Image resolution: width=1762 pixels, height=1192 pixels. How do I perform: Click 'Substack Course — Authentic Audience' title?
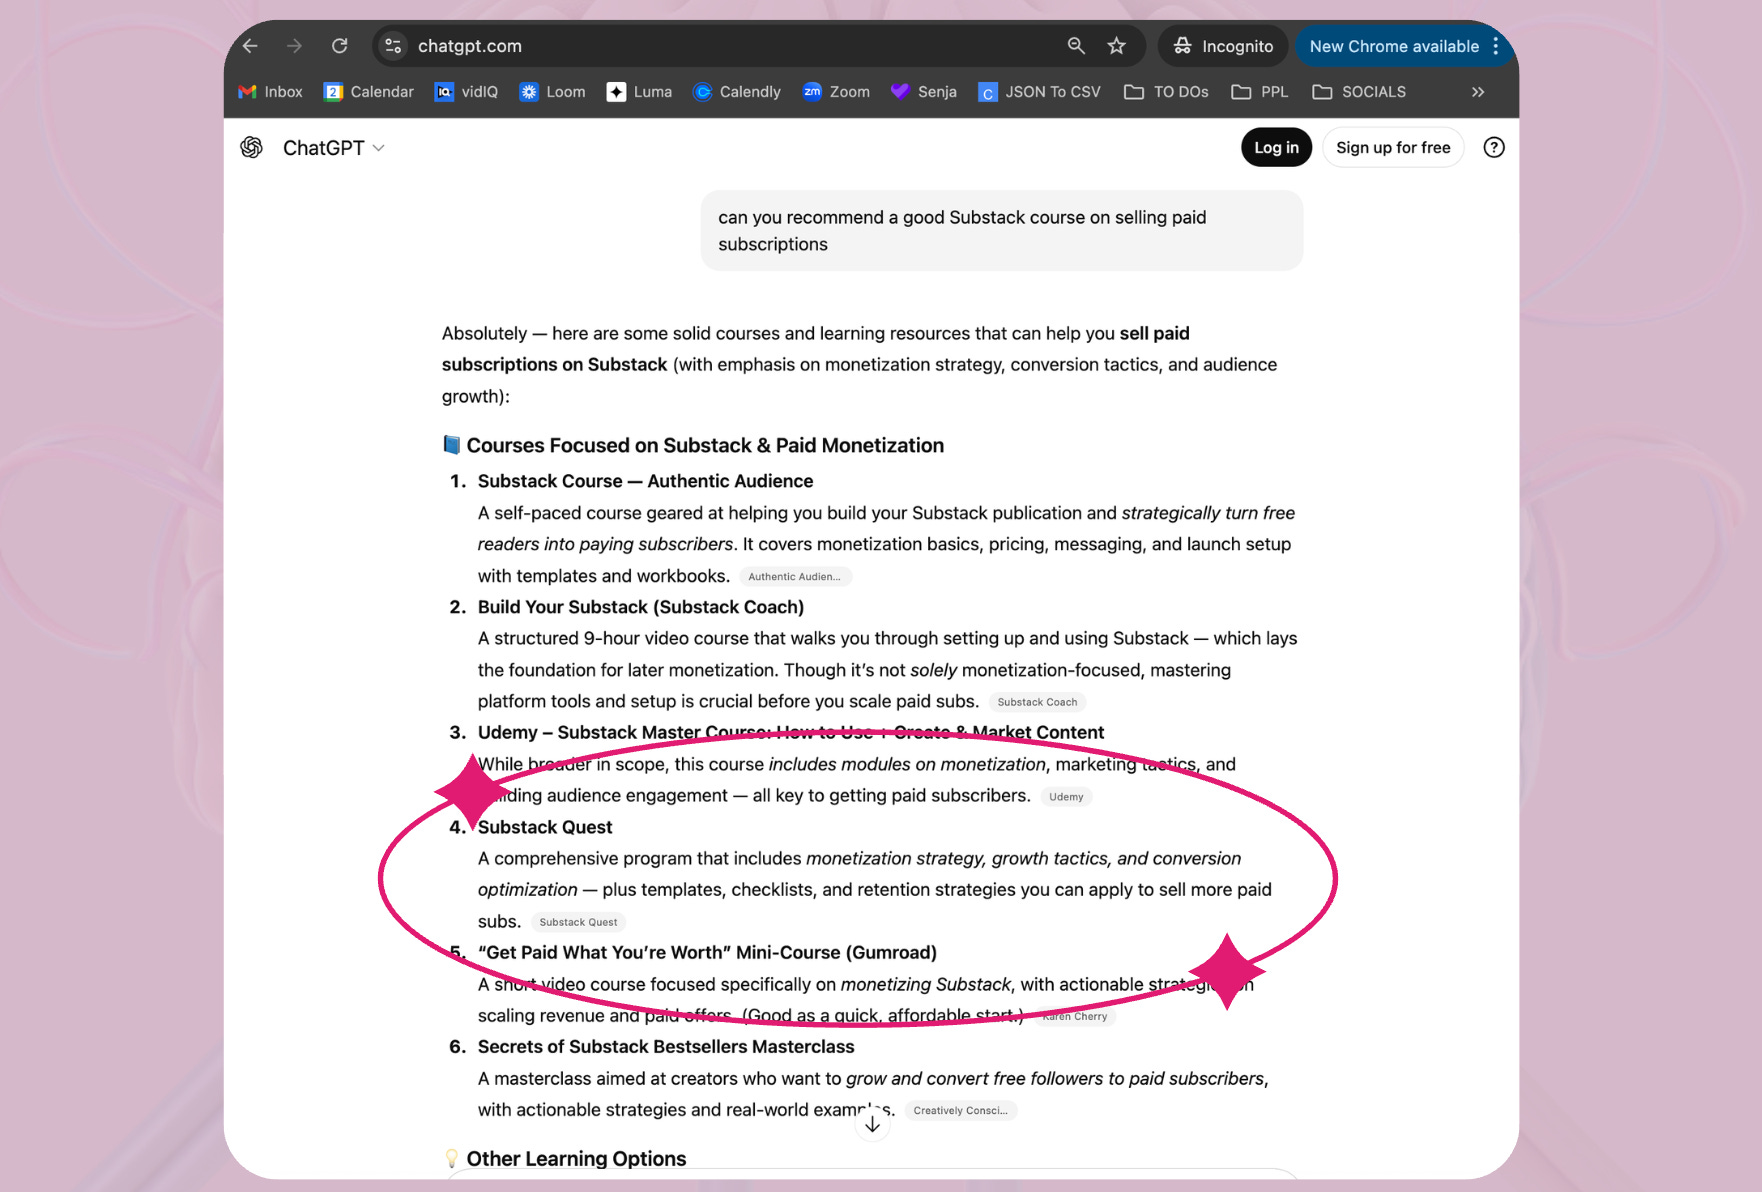(645, 482)
